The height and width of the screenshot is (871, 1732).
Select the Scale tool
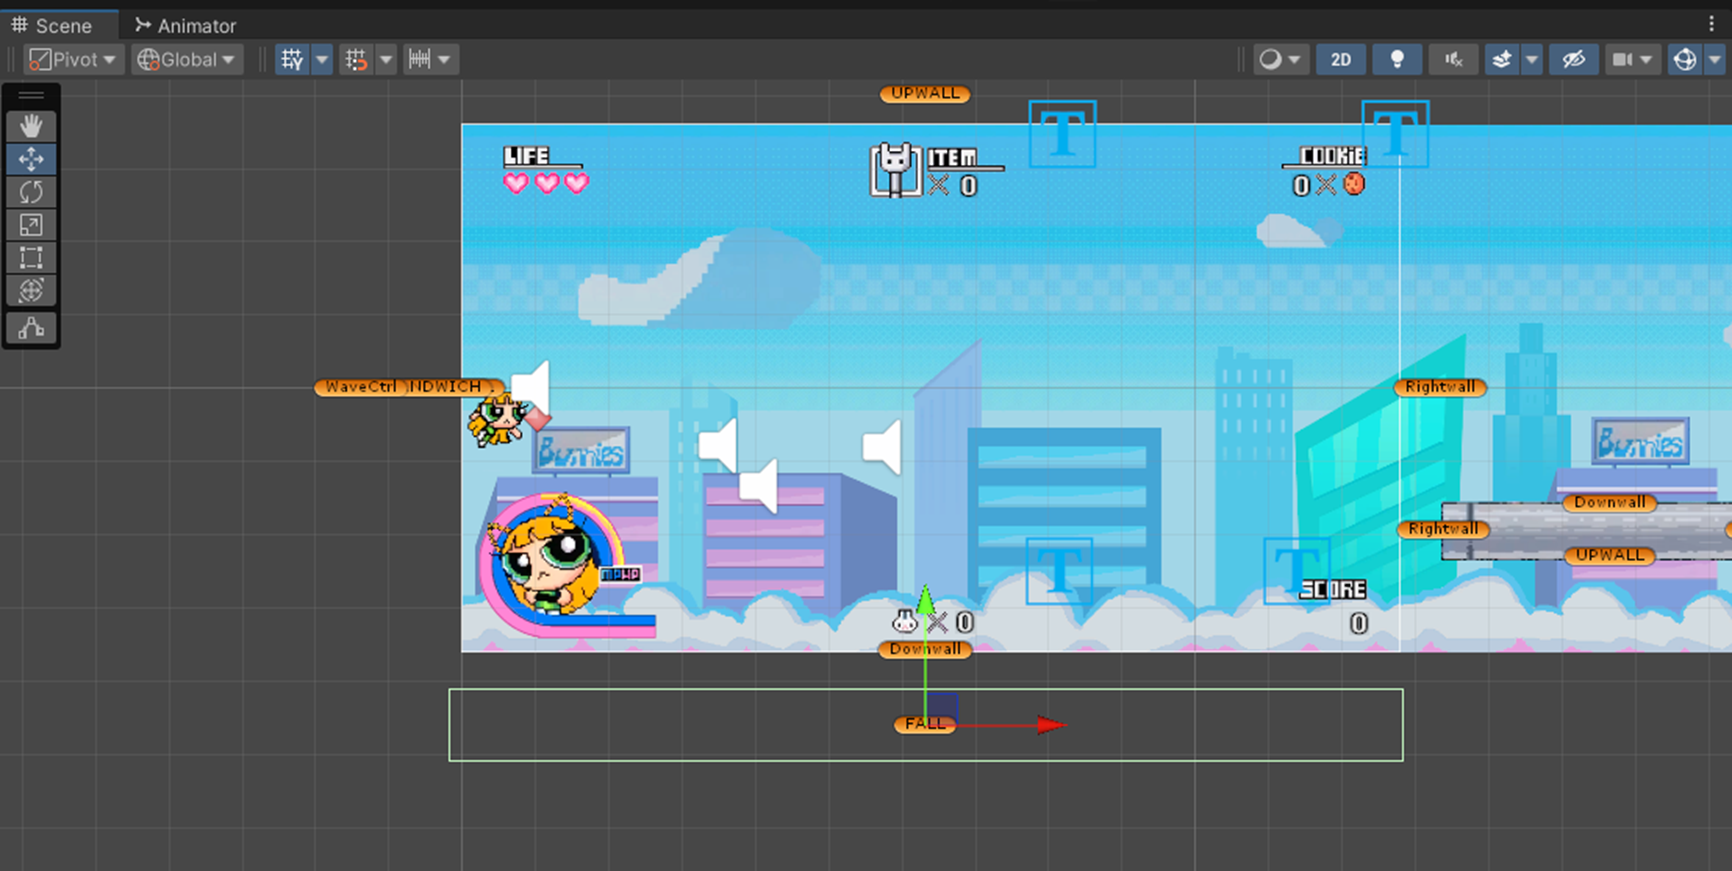tap(31, 225)
